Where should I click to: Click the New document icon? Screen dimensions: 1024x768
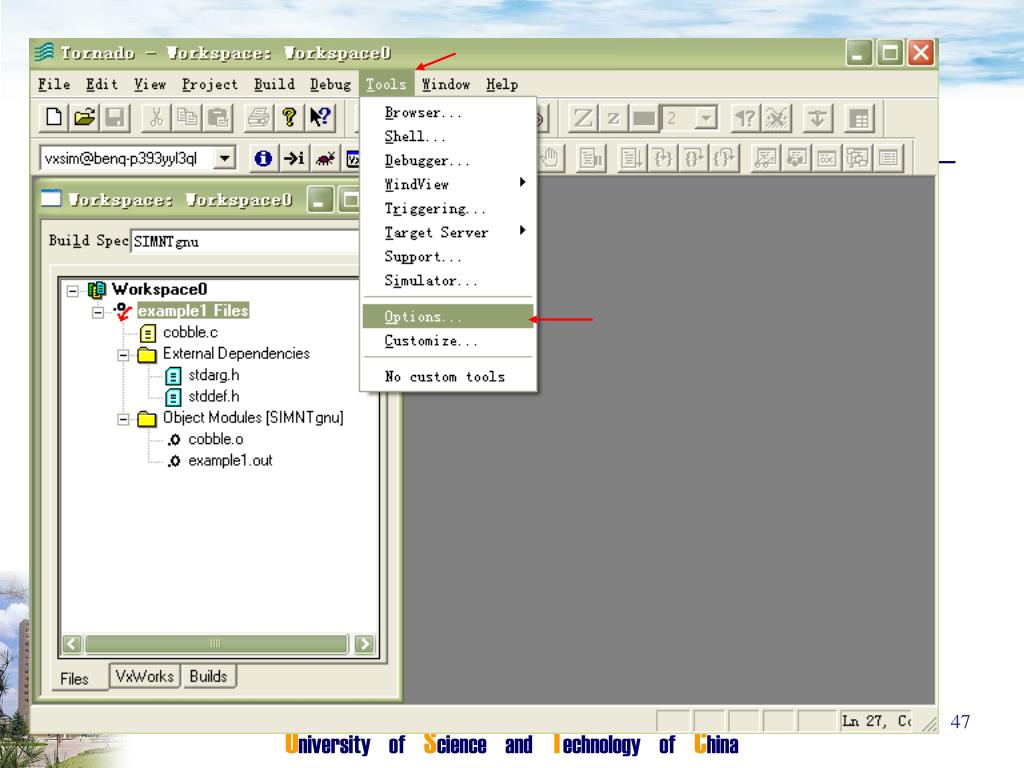tap(54, 118)
